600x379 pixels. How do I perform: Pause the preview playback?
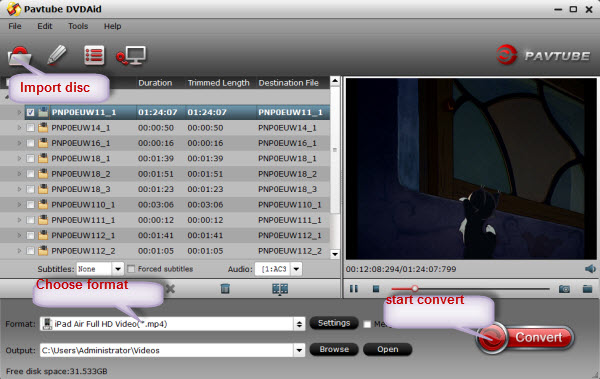click(354, 289)
